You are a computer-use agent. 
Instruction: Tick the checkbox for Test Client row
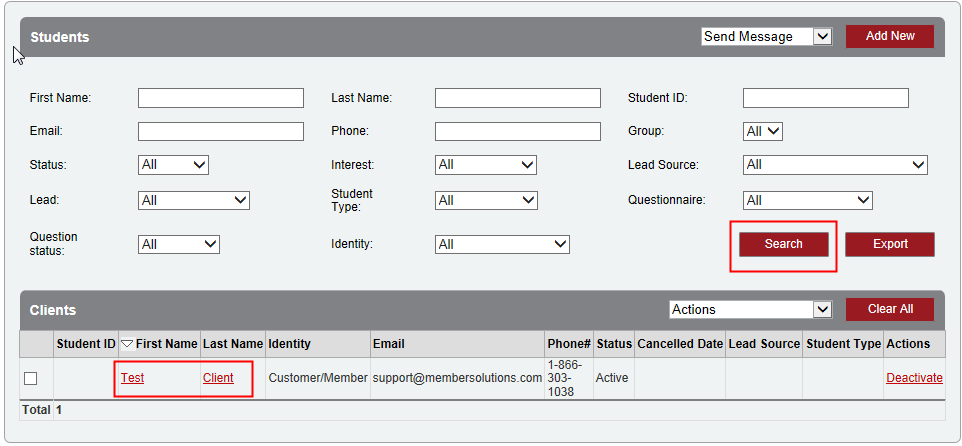(30, 378)
